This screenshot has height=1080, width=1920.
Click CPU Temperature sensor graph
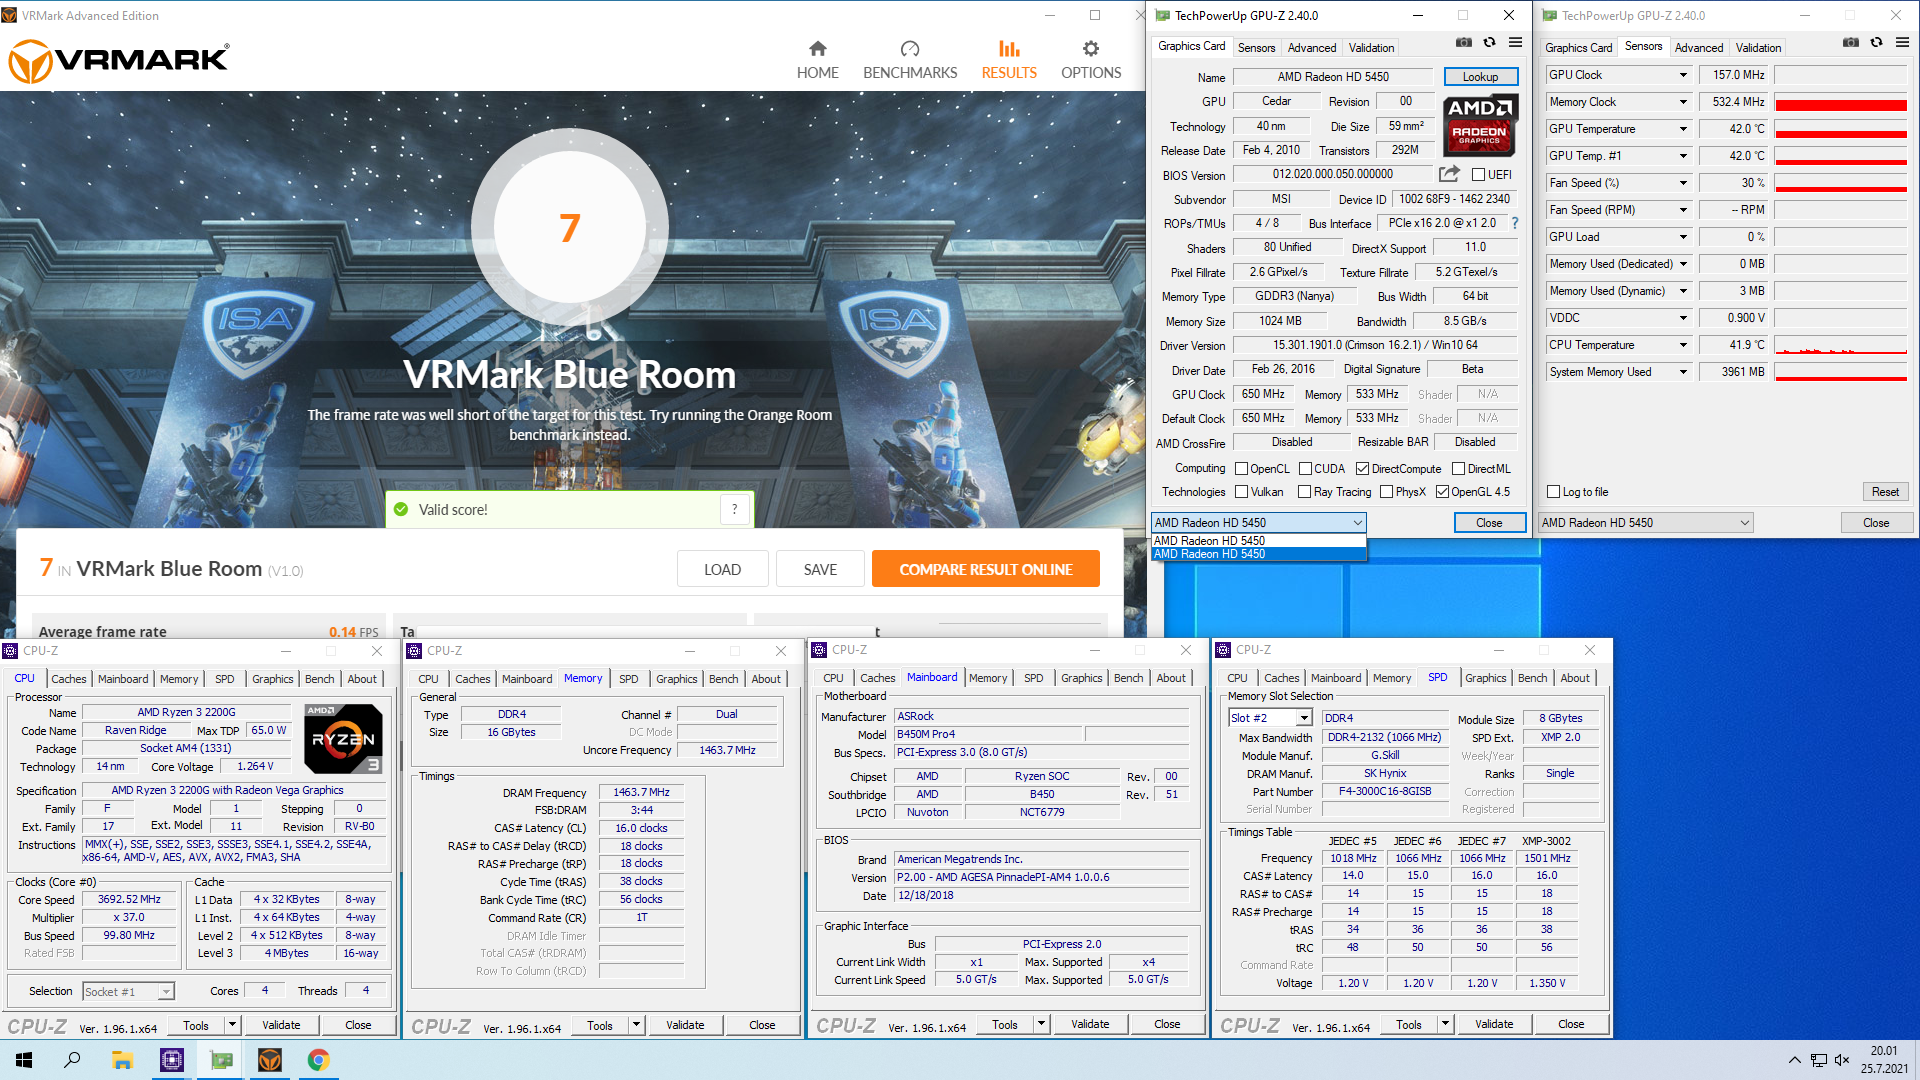1840,345
